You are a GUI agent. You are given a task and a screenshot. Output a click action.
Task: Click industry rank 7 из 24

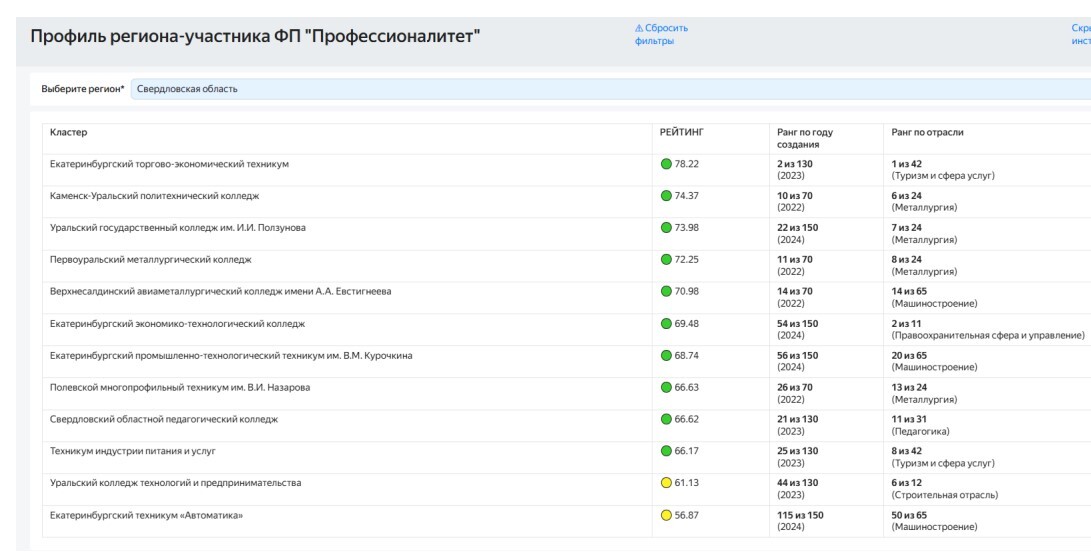[x=907, y=228]
